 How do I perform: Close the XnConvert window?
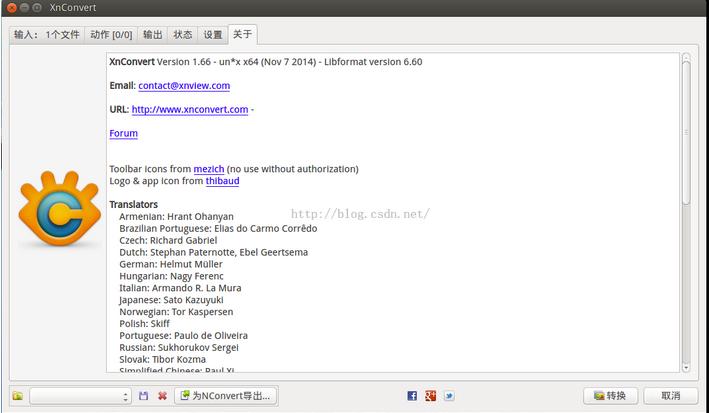click(x=12, y=8)
